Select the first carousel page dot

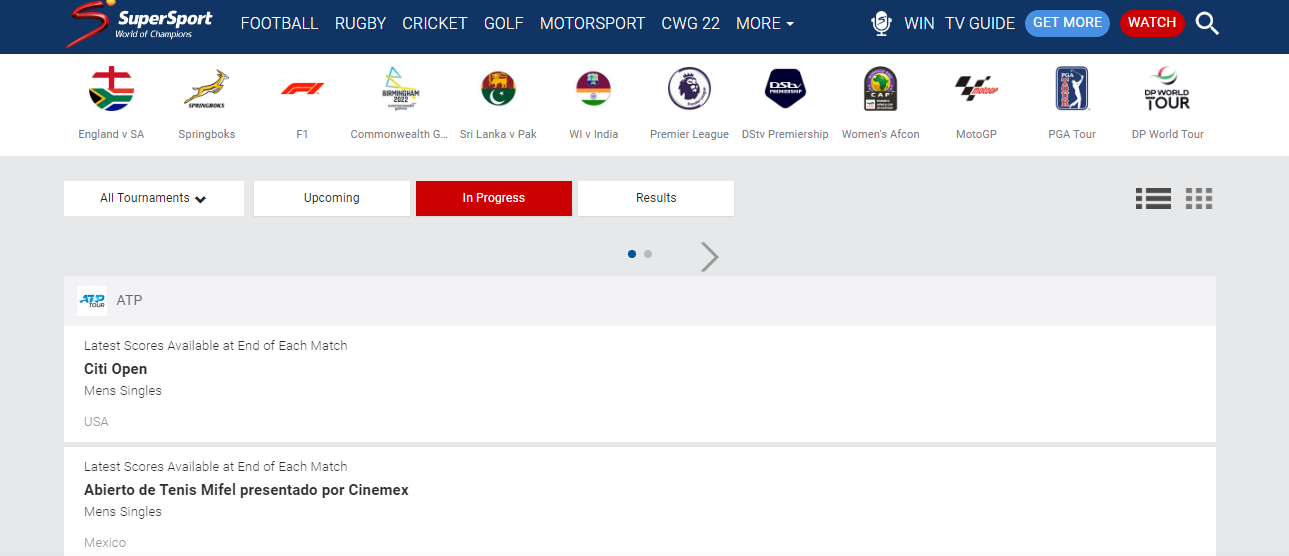[632, 254]
